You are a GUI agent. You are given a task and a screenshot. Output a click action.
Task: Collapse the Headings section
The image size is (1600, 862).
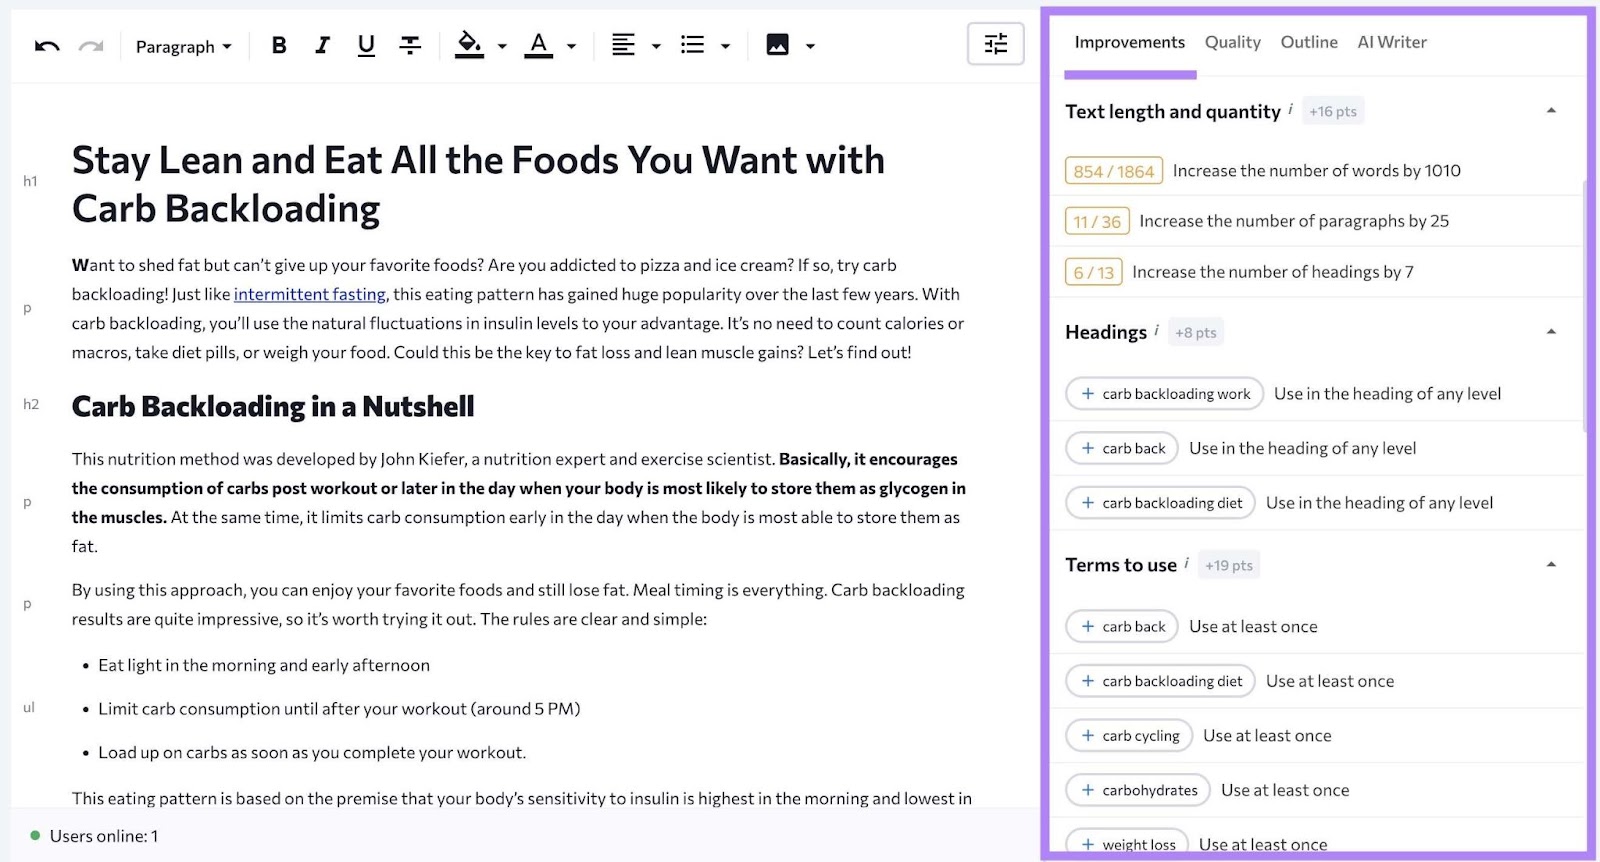pyautogui.click(x=1551, y=332)
